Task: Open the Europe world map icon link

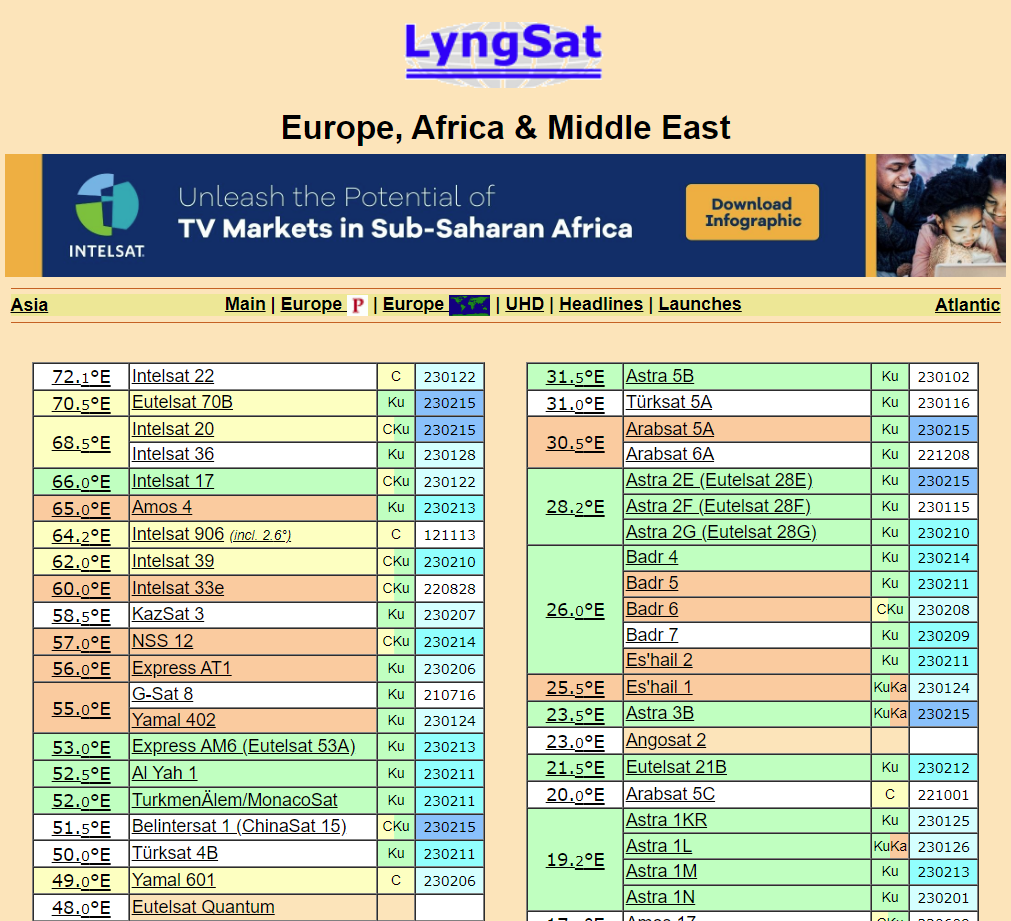Action: point(469,305)
